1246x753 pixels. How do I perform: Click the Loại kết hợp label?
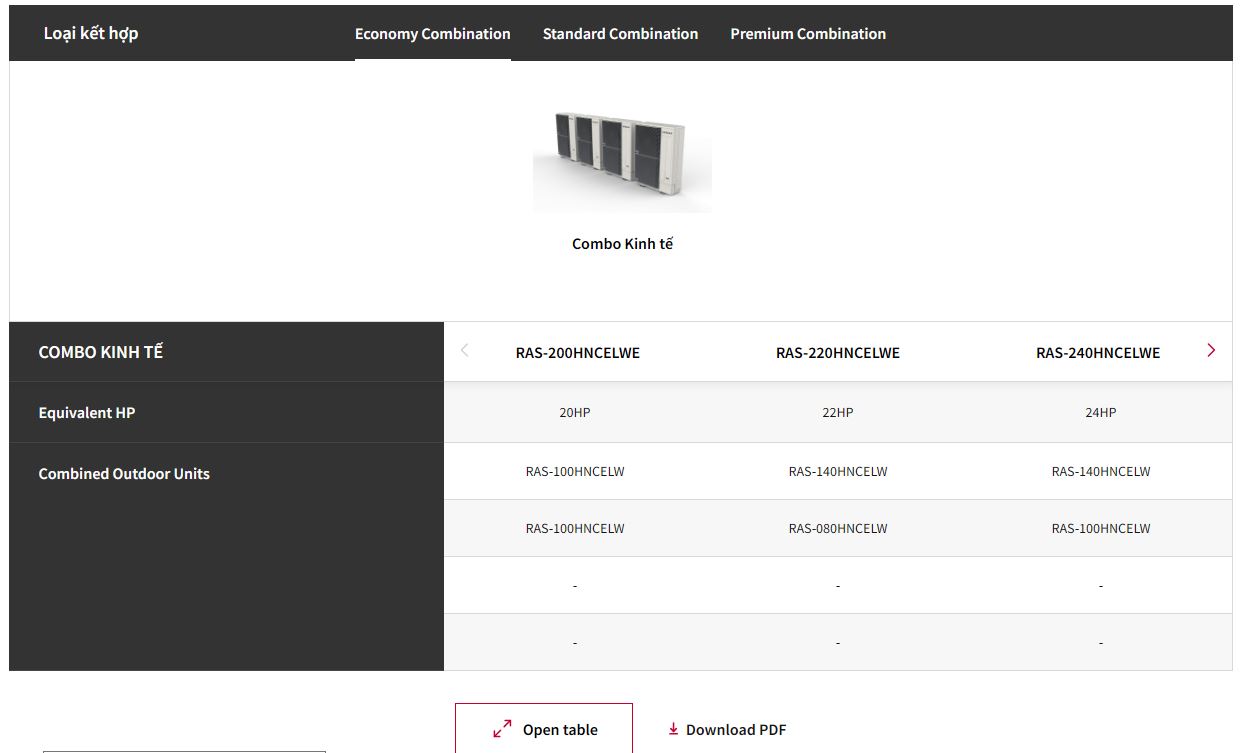pos(91,34)
